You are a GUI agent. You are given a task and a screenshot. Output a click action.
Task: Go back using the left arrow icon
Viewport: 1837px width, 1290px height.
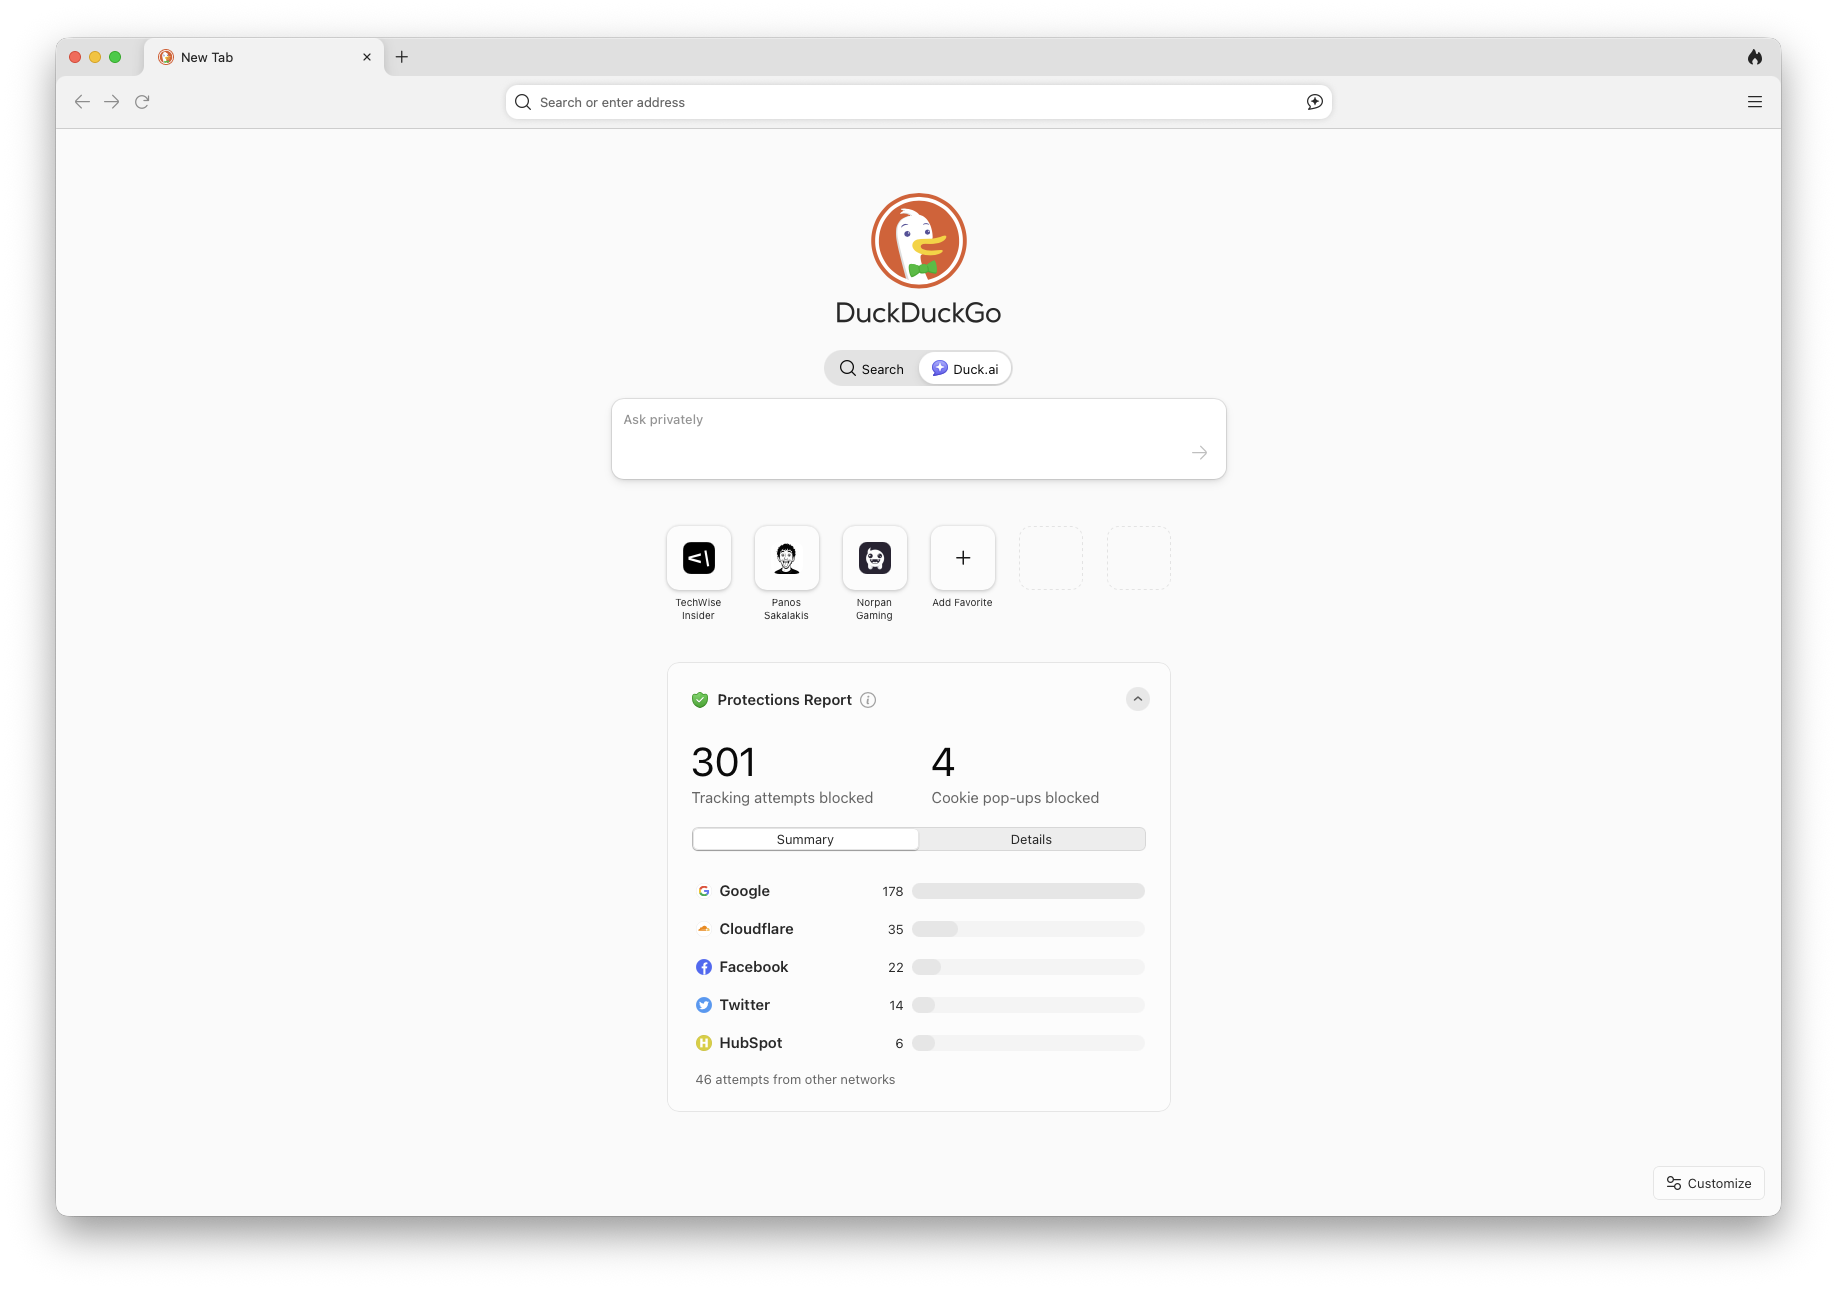click(82, 102)
